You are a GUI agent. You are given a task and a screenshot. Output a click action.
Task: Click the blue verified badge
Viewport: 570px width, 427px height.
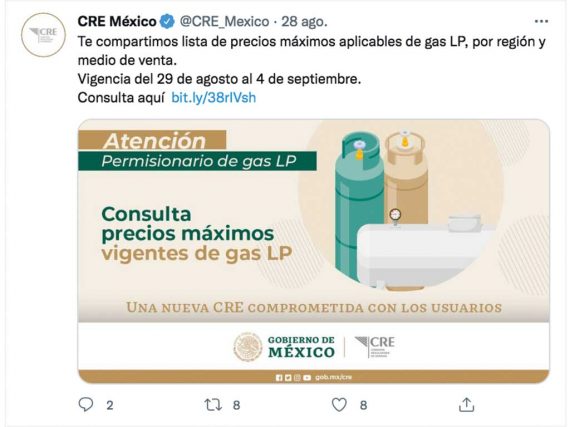(x=167, y=22)
